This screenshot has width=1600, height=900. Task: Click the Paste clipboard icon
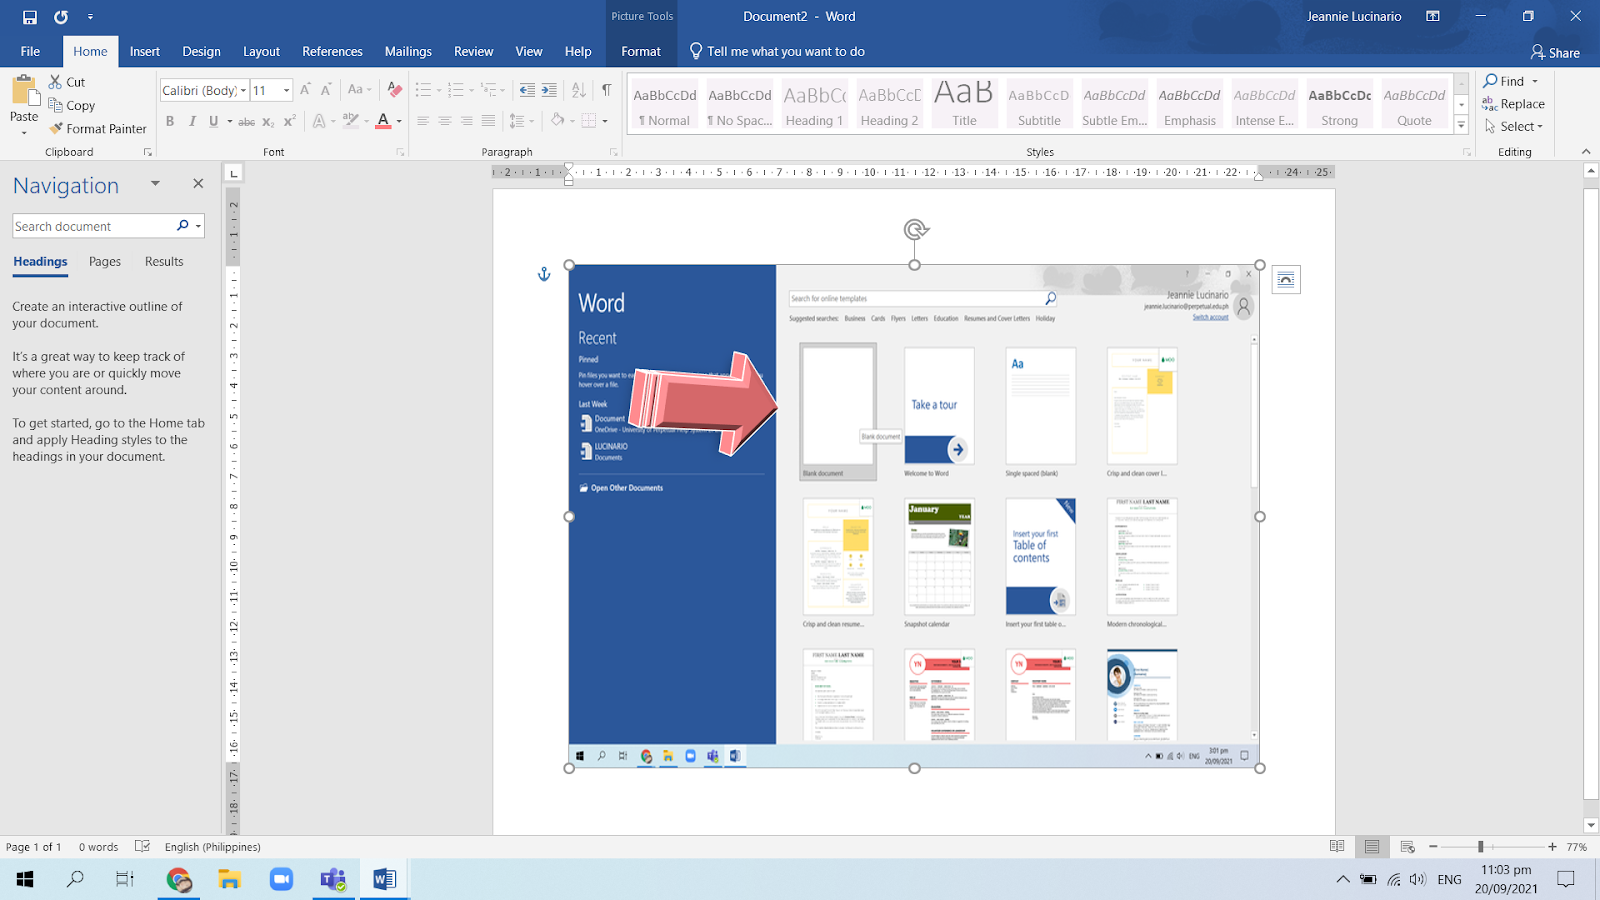pyautogui.click(x=24, y=91)
